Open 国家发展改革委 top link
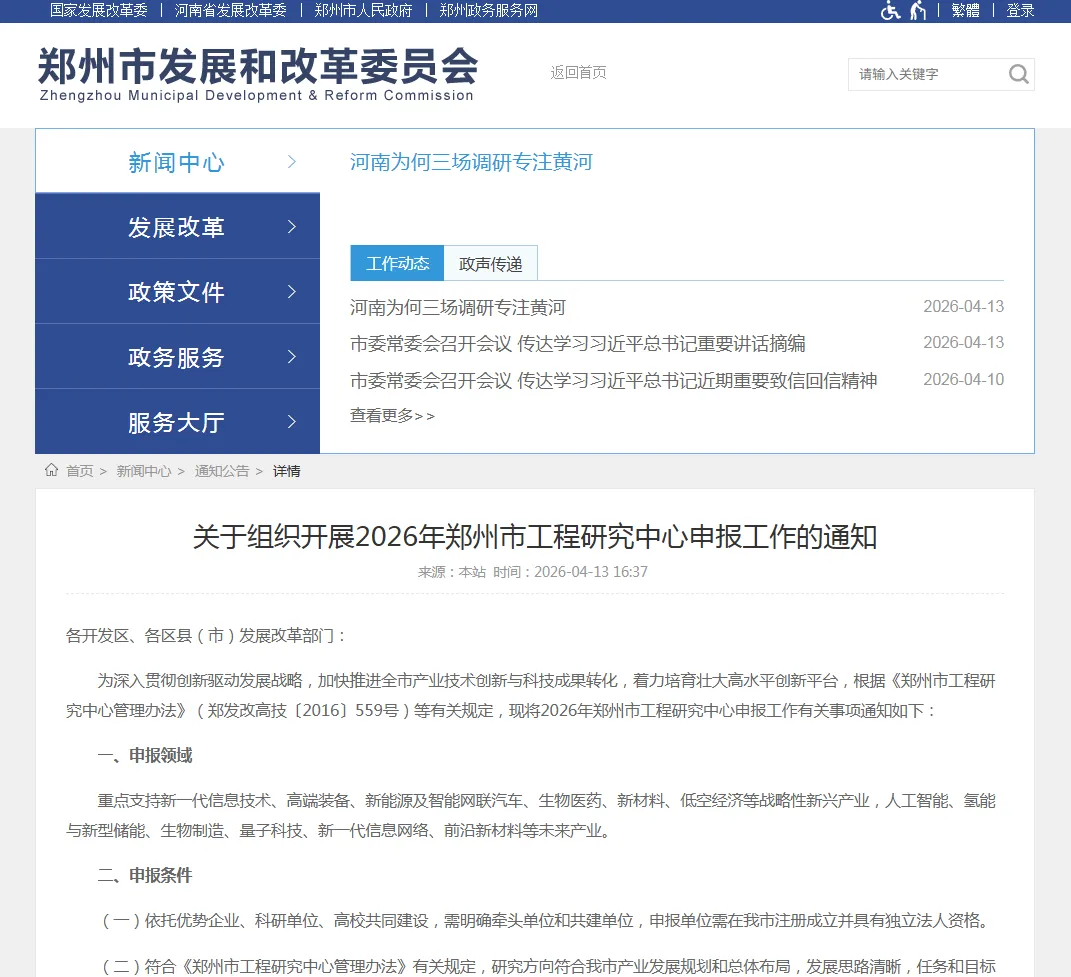Image resolution: width=1071 pixels, height=977 pixels. [x=99, y=10]
